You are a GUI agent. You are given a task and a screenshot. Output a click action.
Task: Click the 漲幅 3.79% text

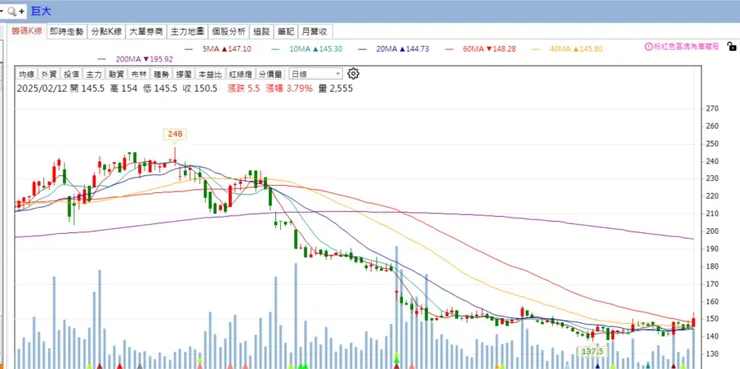pos(289,88)
